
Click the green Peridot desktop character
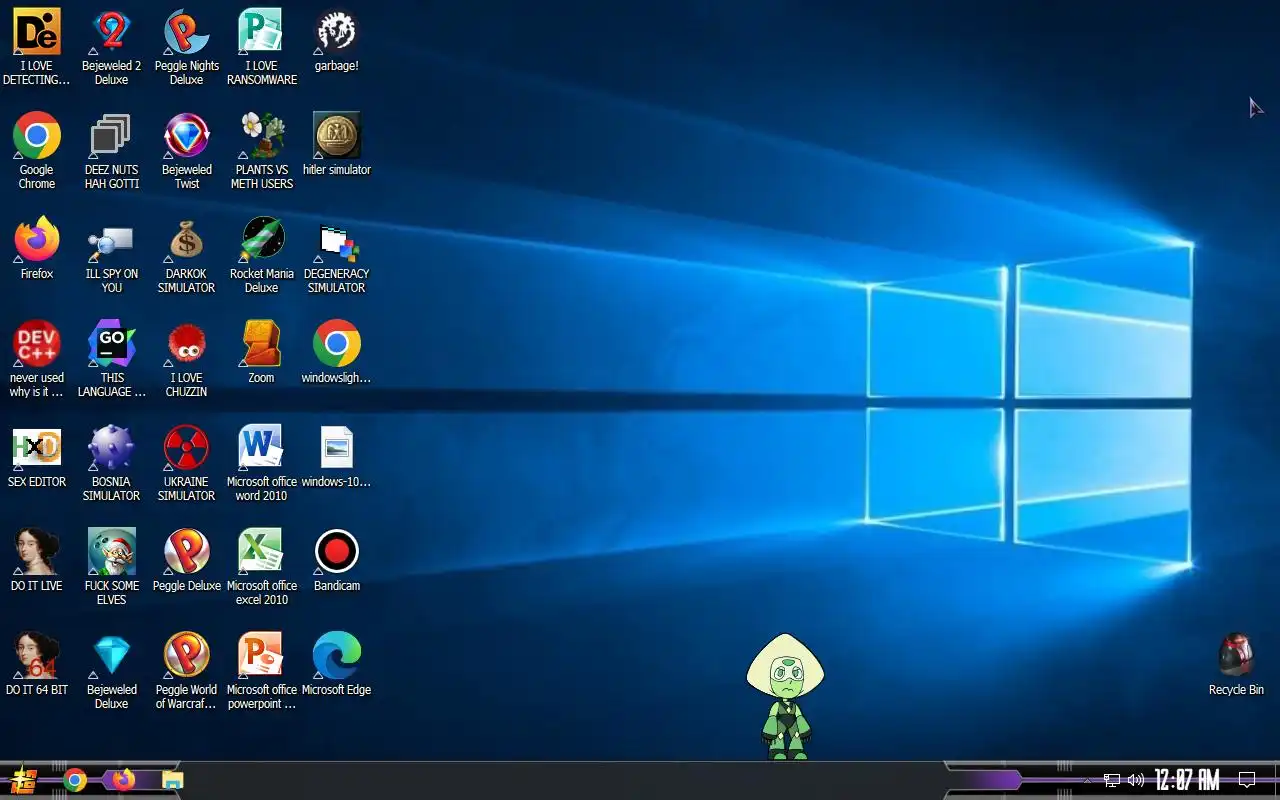786,696
